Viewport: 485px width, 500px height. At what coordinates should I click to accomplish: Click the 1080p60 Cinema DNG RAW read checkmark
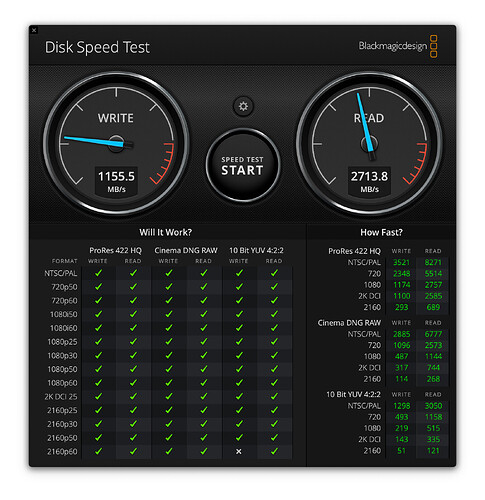click(204, 383)
